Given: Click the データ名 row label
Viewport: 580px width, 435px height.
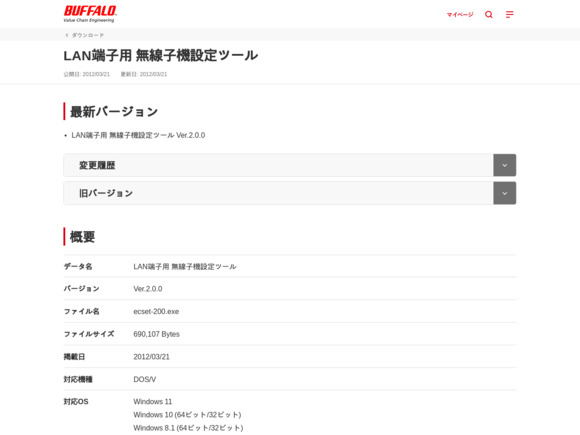Looking at the screenshot, I should 78,266.
